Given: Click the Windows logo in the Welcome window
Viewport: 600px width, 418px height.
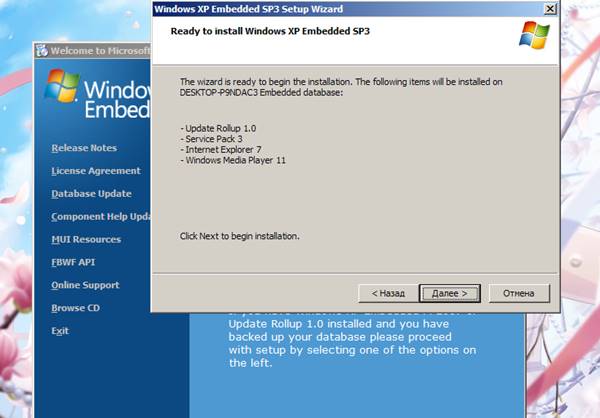Looking at the screenshot, I should [62, 86].
